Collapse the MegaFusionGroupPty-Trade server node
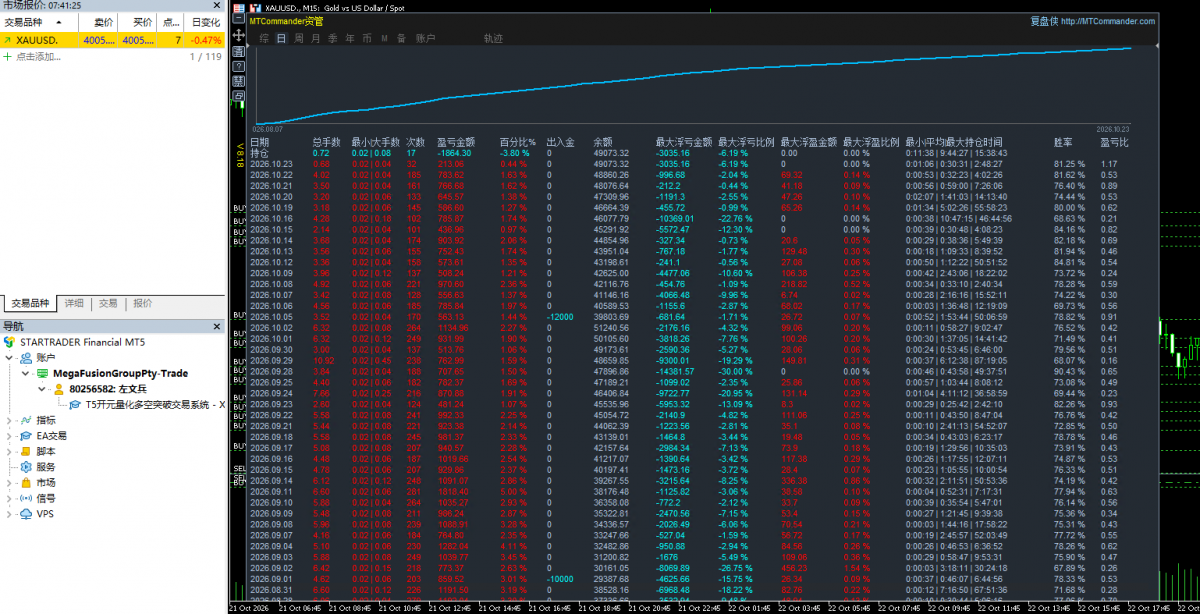Viewport: 1200px width, 614px height. pos(26,373)
